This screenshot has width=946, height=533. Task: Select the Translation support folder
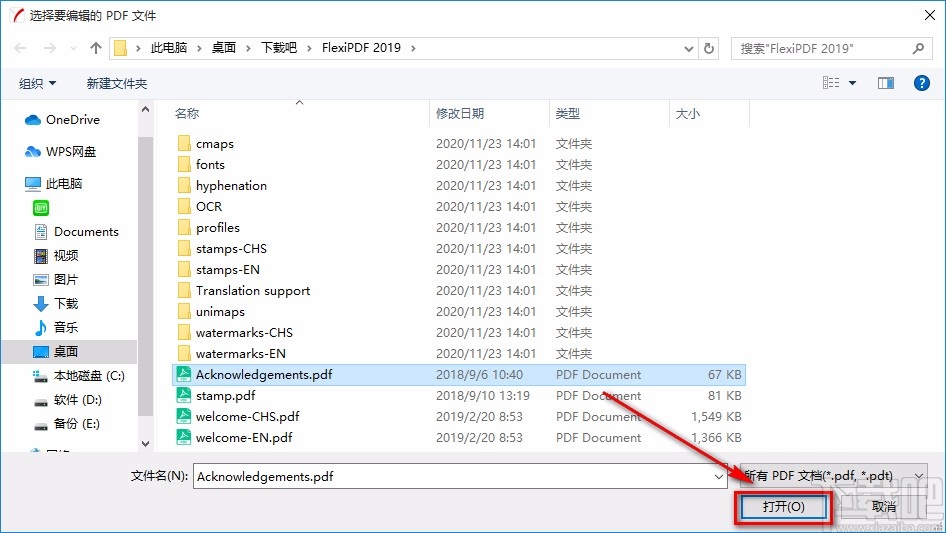253,290
